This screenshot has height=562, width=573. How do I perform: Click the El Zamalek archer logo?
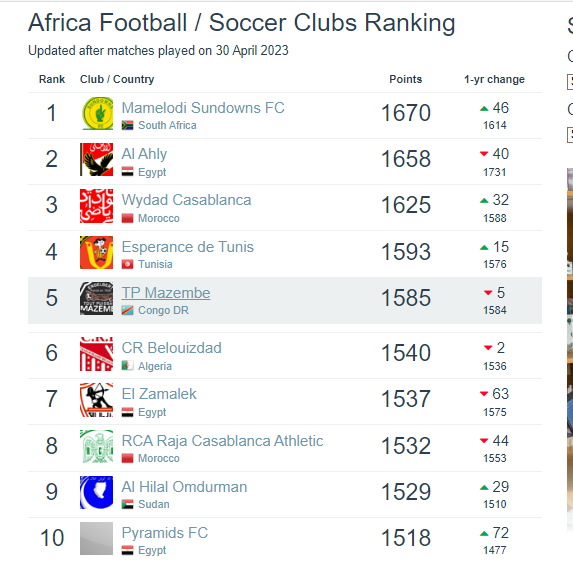96,400
